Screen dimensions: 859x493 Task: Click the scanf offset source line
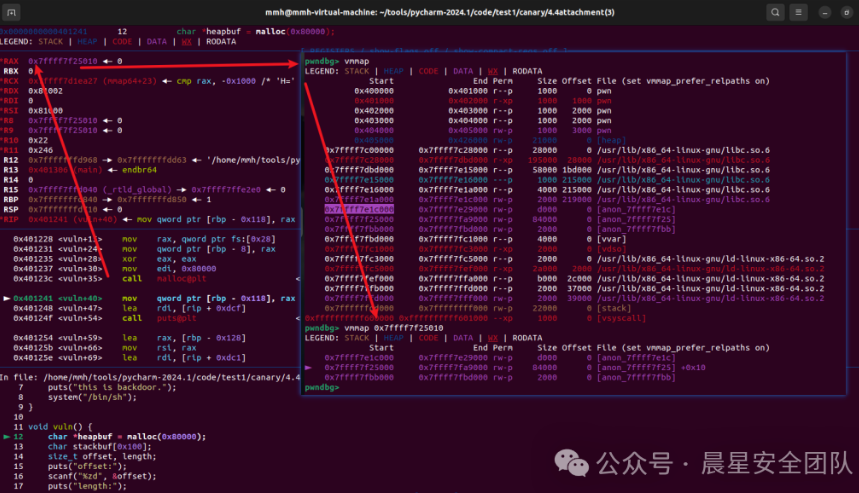(x=90, y=477)
